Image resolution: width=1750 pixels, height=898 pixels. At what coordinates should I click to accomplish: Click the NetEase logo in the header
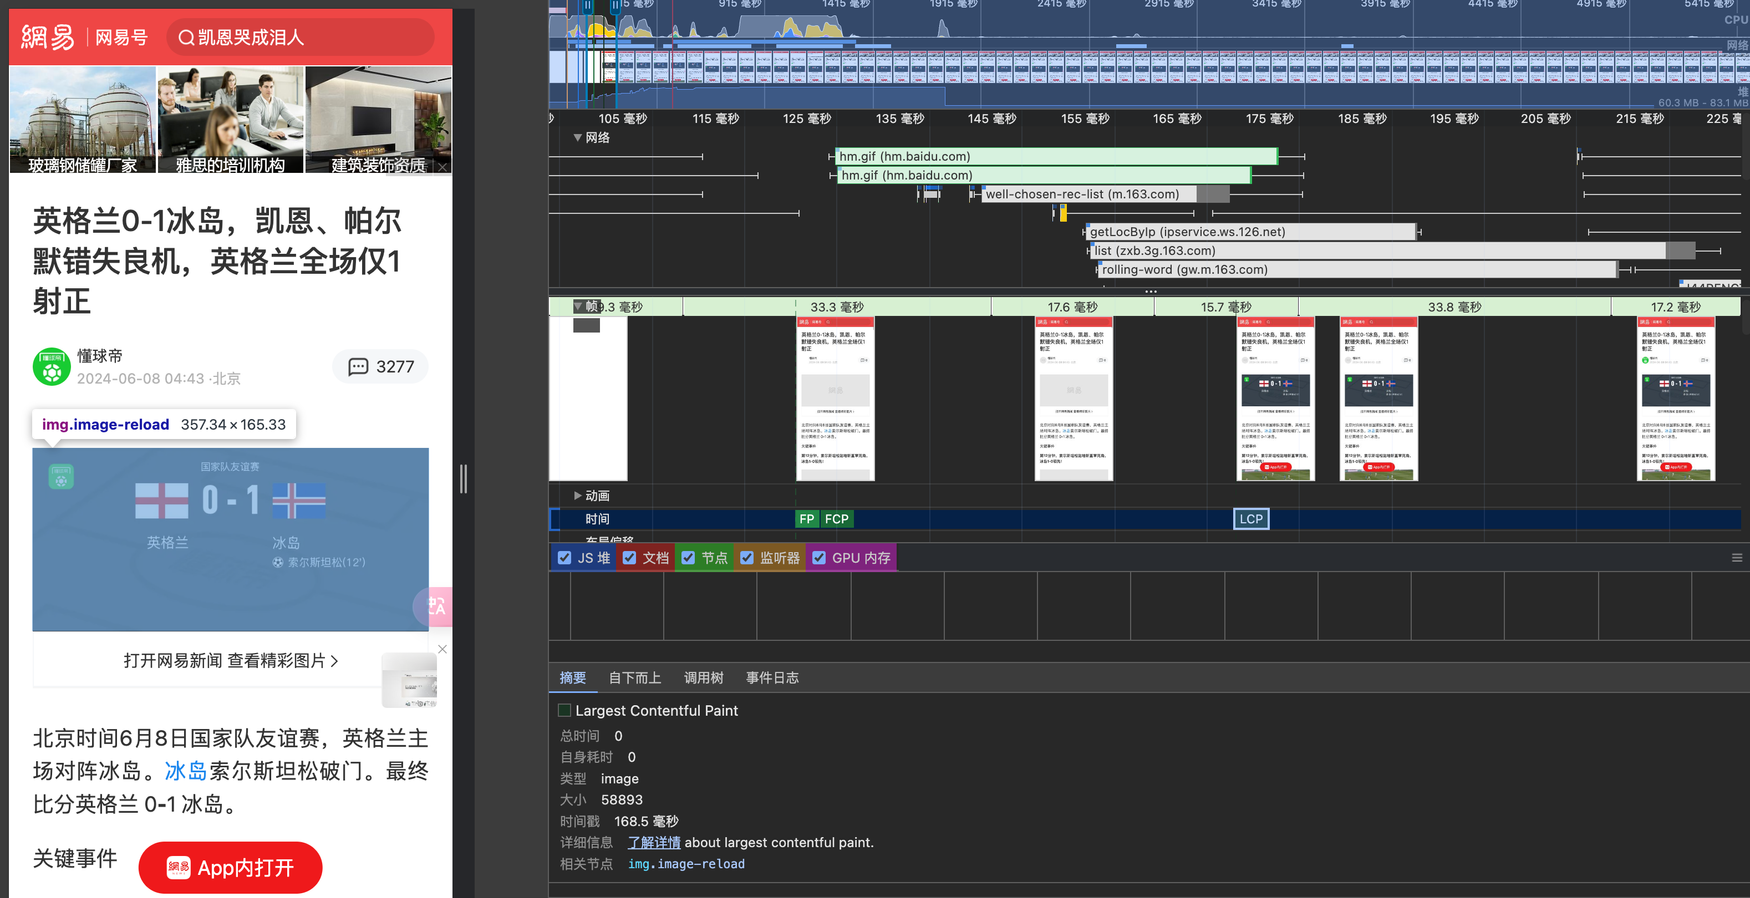tap(48, 38)
